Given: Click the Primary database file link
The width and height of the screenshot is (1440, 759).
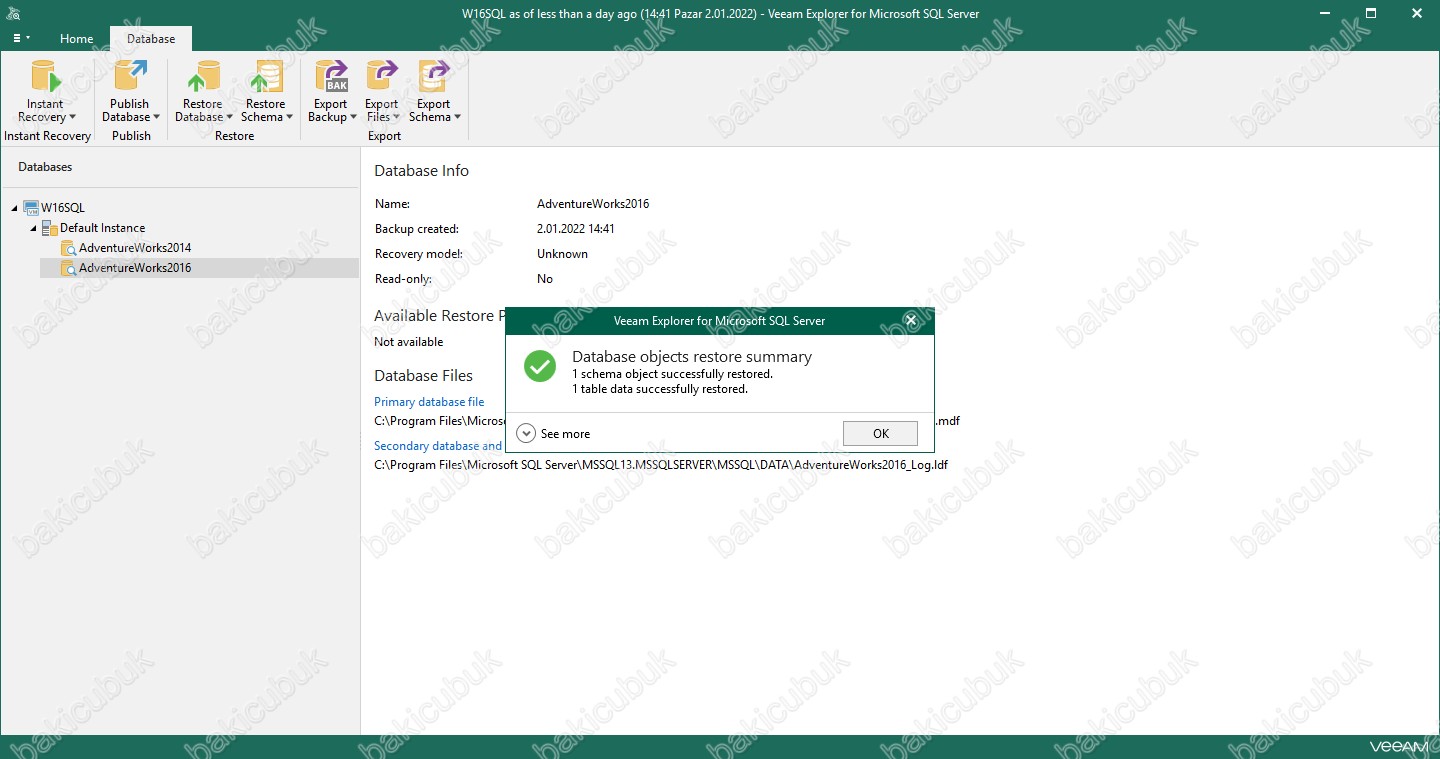Looking at the screenshot, I should [x=429, y=402].
